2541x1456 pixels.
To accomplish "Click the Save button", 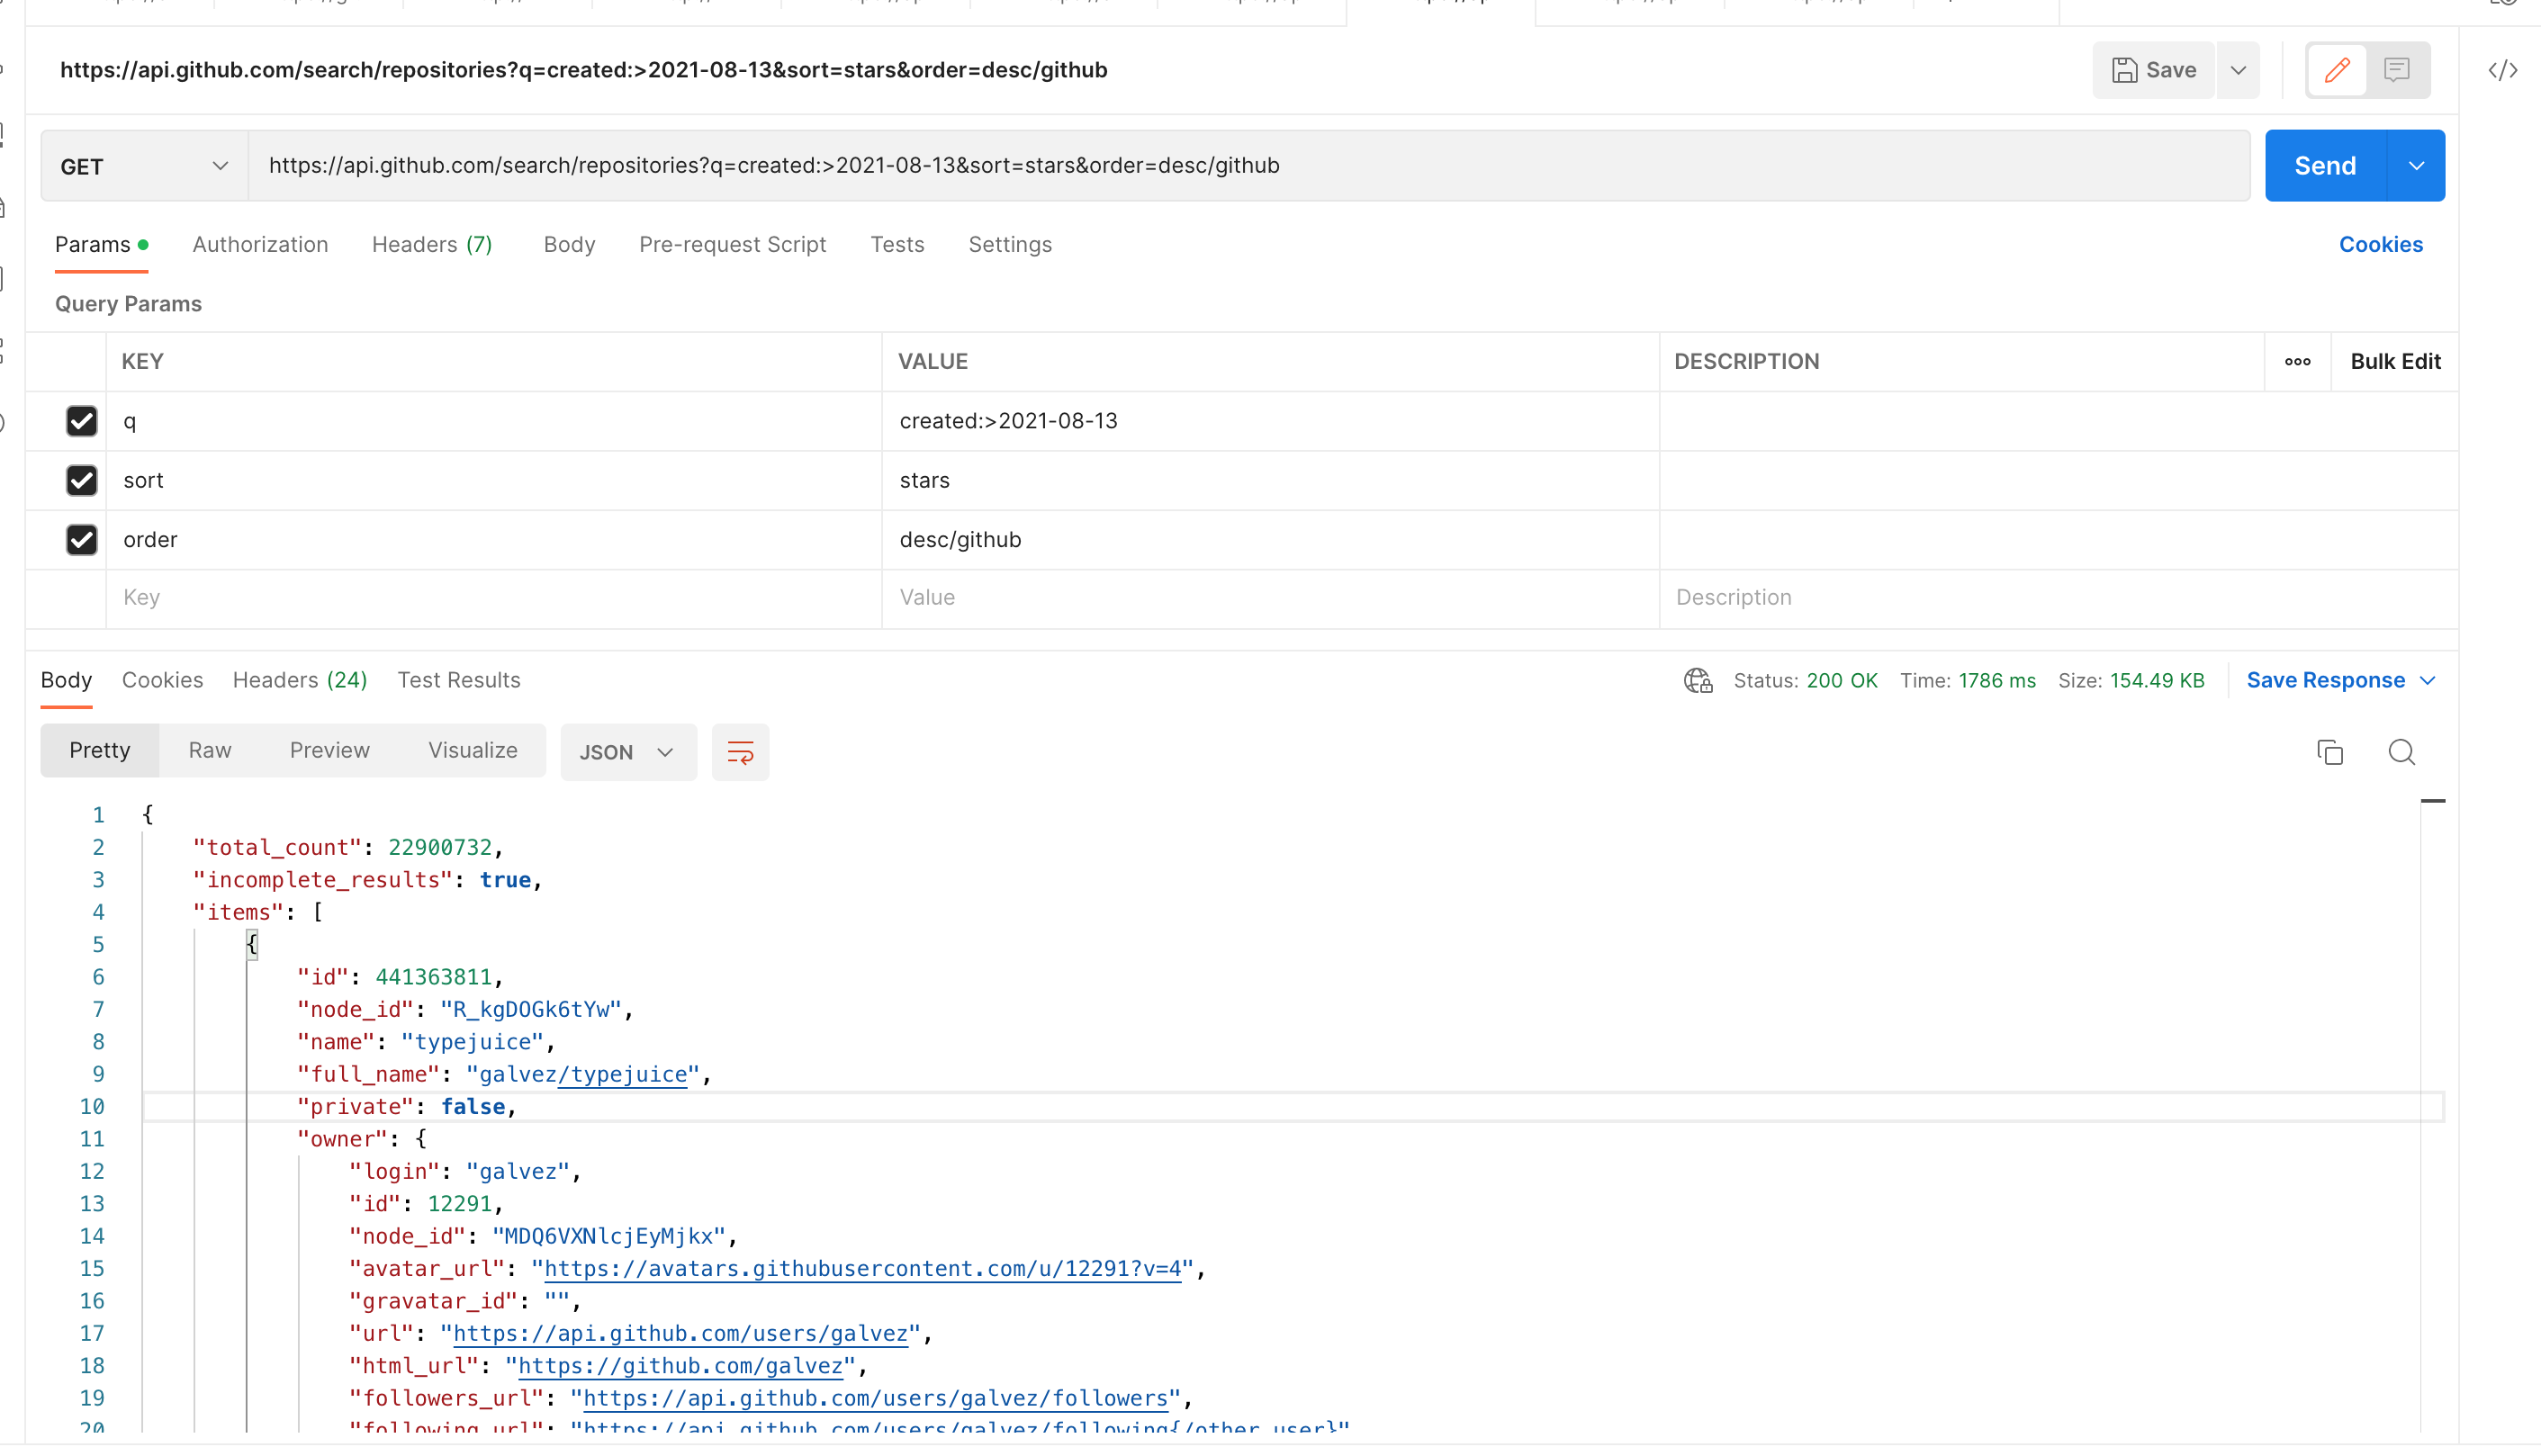I will [x=2153, y=70].
